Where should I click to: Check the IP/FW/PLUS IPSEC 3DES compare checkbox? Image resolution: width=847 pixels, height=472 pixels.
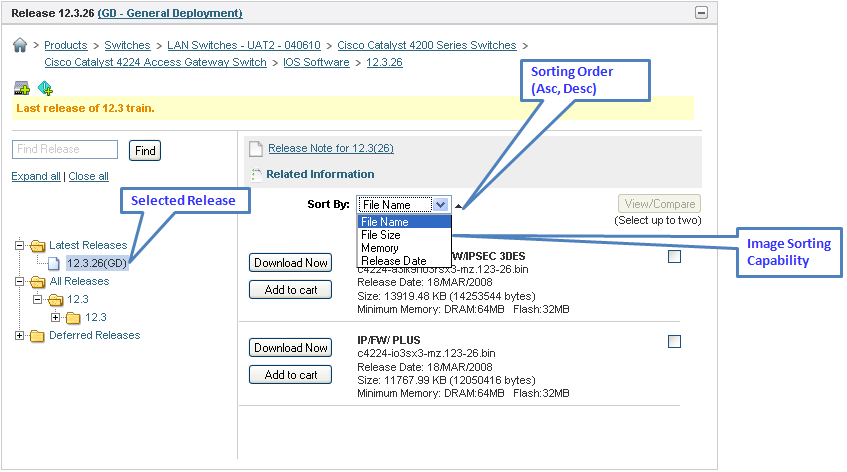(x=674, y=257)
